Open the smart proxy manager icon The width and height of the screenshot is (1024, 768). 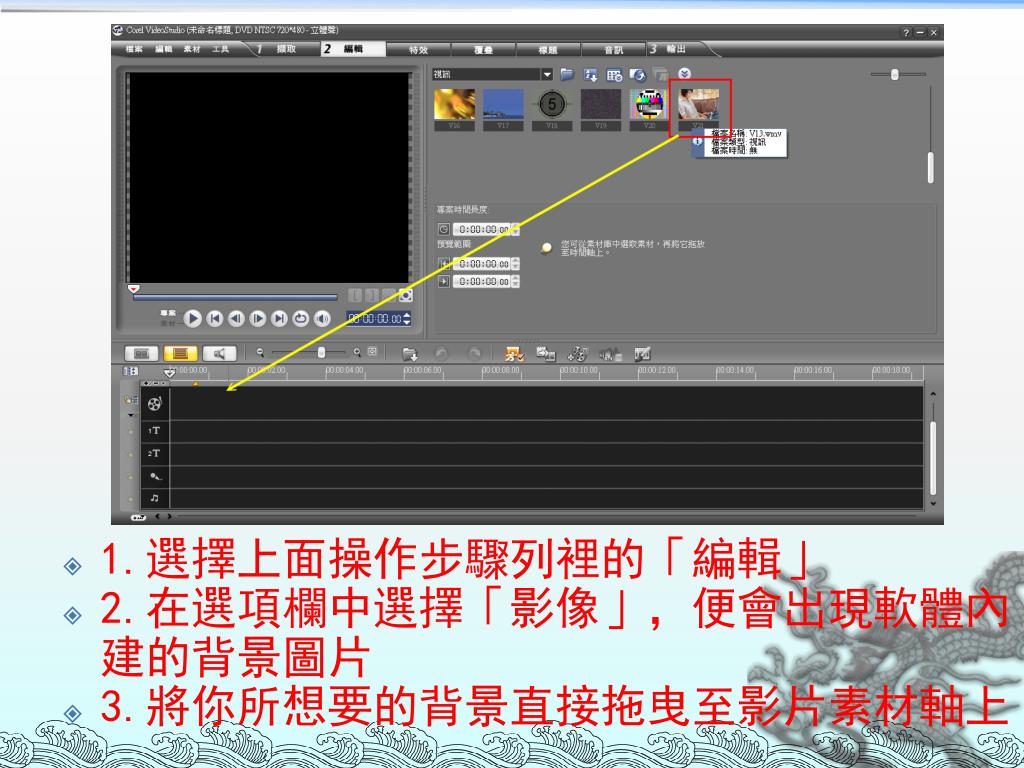(x=514, y=354)
